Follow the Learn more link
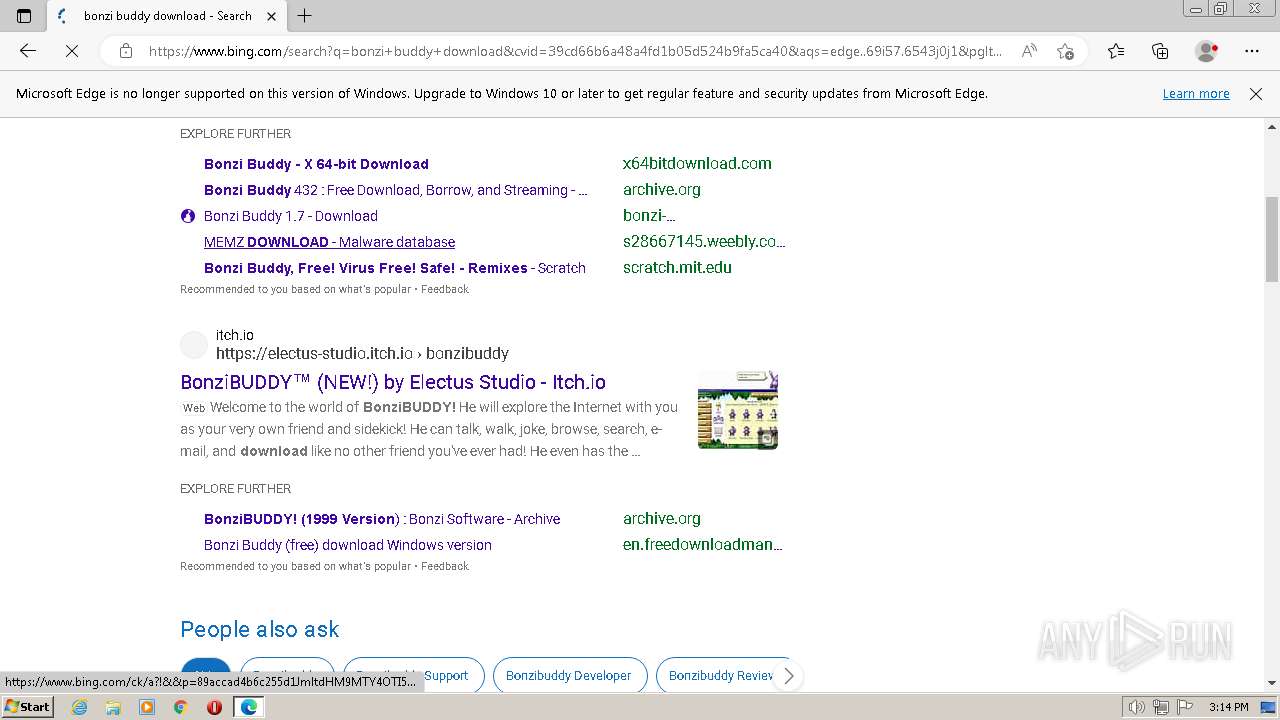 pos(1196,94)
